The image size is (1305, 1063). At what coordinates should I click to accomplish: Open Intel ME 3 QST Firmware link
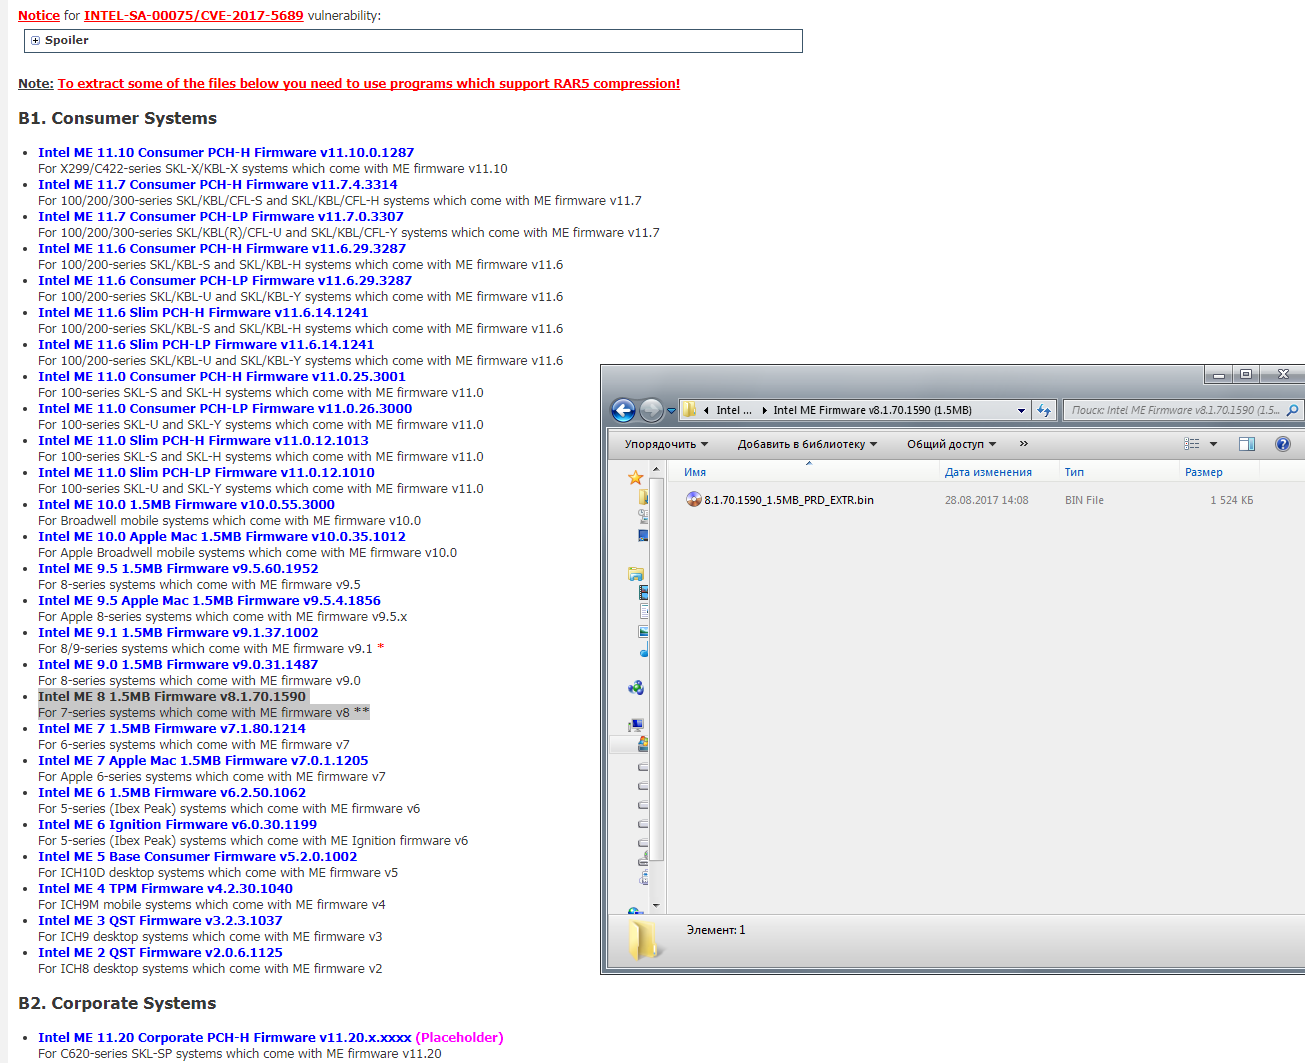[160, 920]
